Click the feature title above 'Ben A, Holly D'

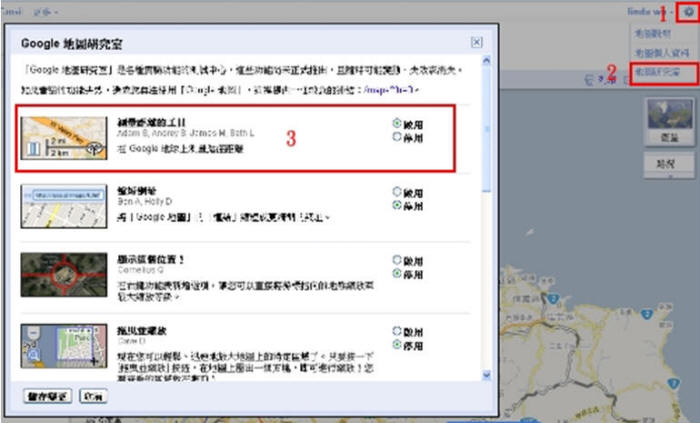137,191
